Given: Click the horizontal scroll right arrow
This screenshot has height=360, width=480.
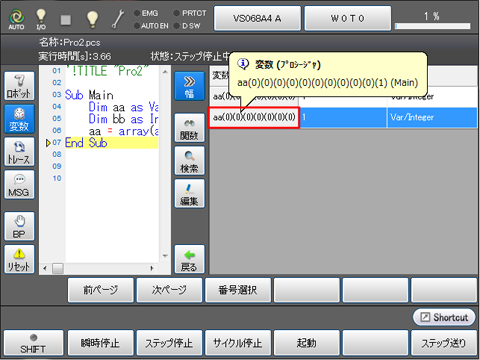Looking at the screenshot, I should pyautogui.click(x=152, y=268).
